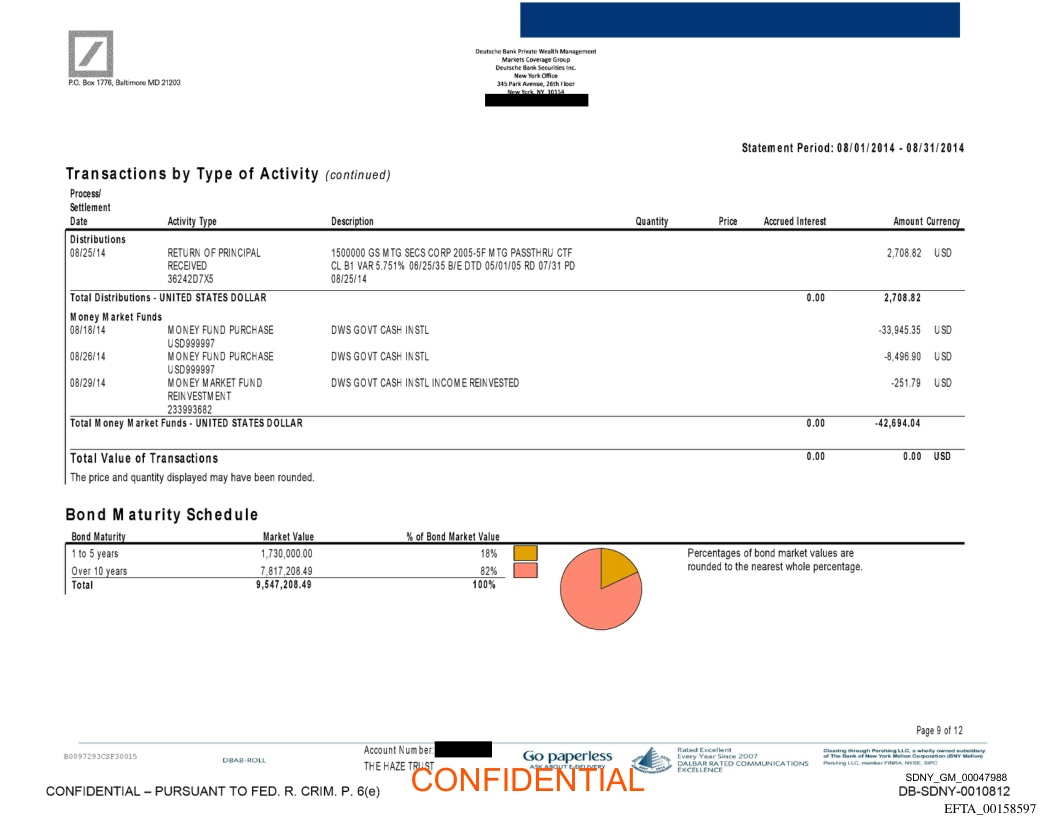Image resolution: width=1056 pixels, height=833 pixels.
Task: Click the Activity Type column header
Action: tap(192, 222)
